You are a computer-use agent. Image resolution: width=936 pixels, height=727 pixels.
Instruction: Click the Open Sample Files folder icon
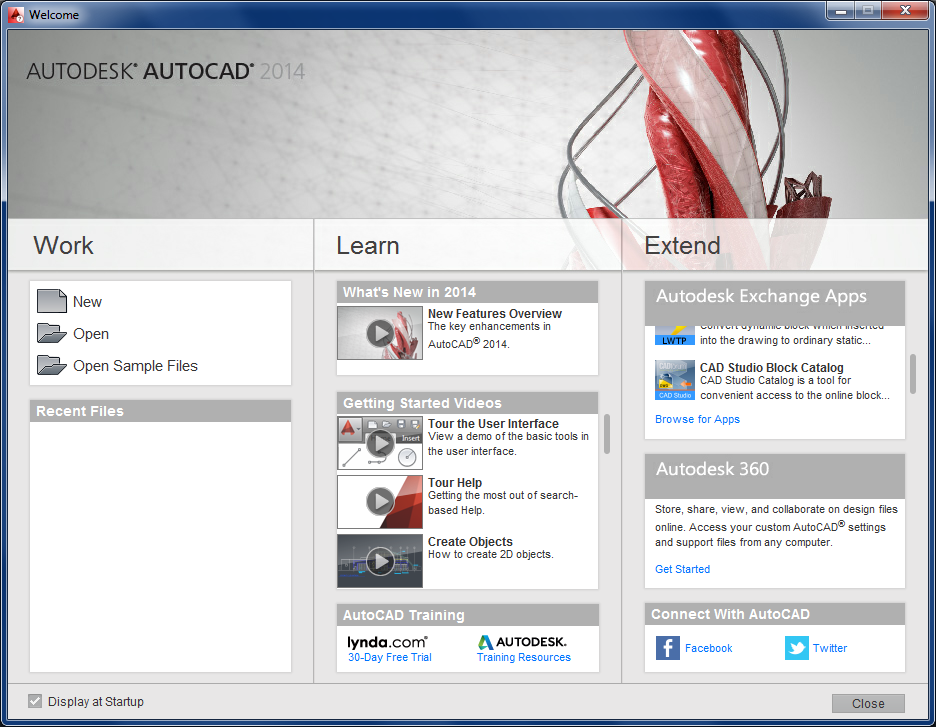(x=52, y=365)
